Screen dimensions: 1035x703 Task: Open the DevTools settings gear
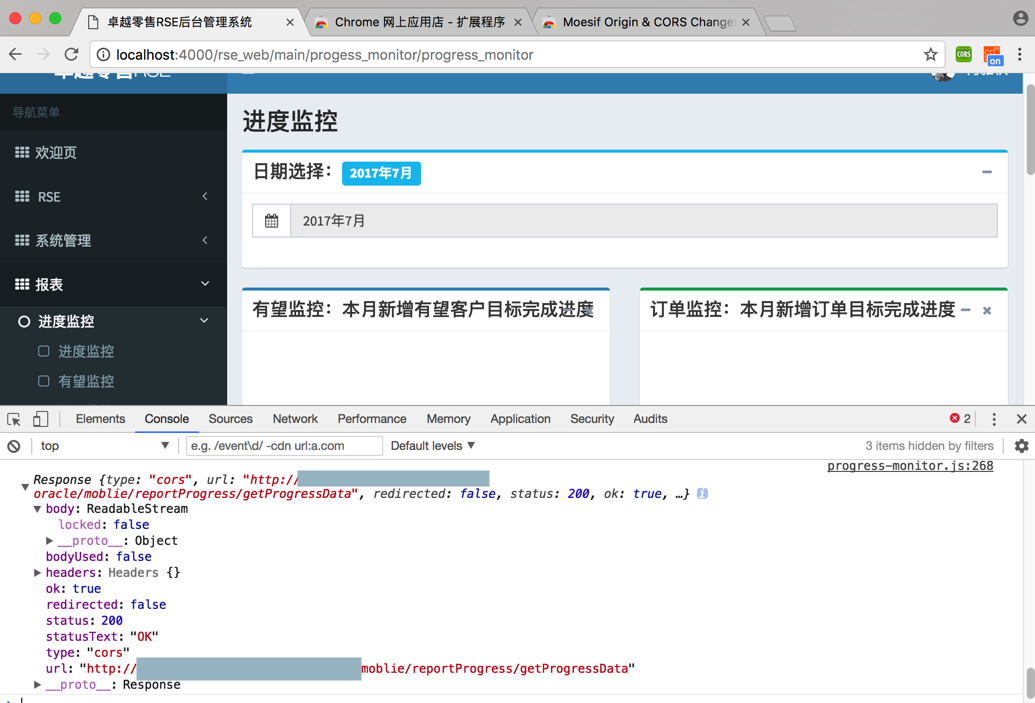tap(1021, 446)
